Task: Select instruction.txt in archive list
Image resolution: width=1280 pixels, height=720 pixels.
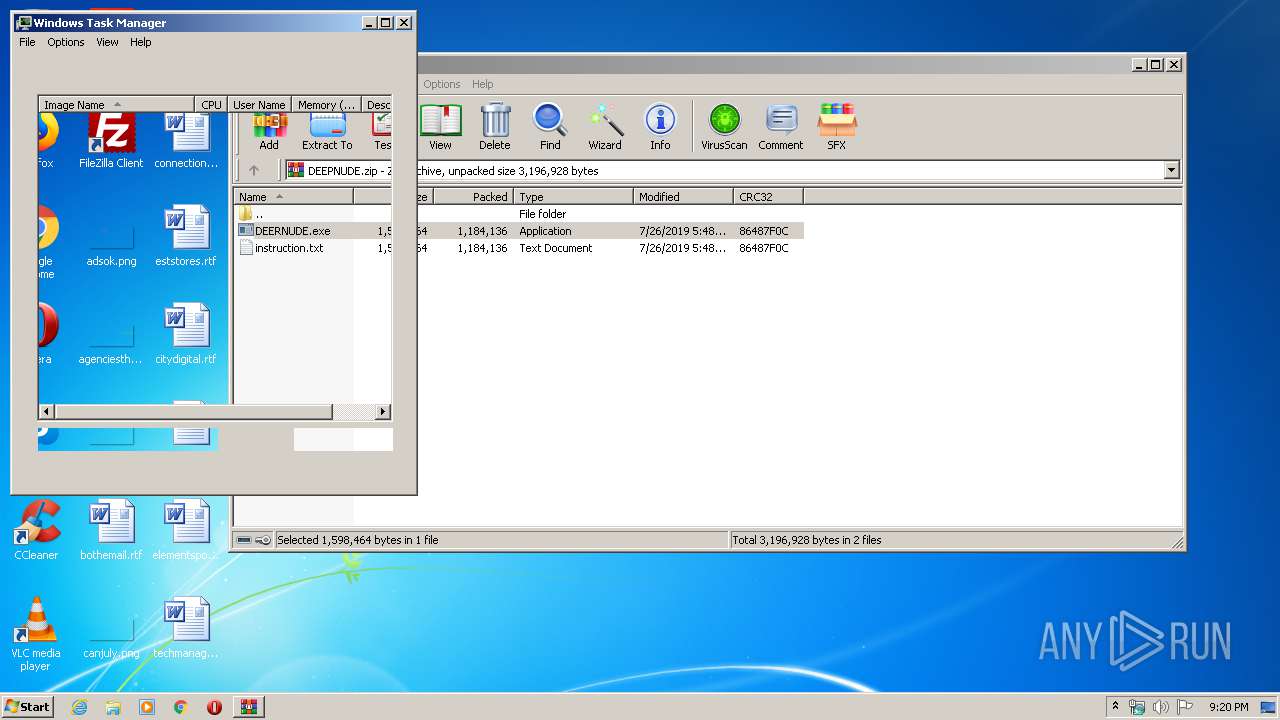Action: coord(518,248)
